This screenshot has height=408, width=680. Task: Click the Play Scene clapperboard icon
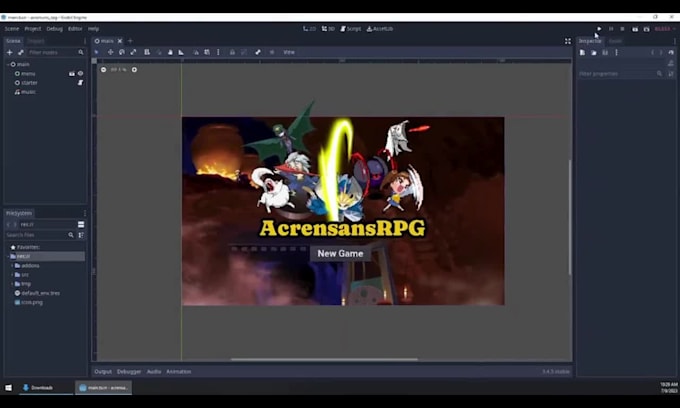(635, 29)
